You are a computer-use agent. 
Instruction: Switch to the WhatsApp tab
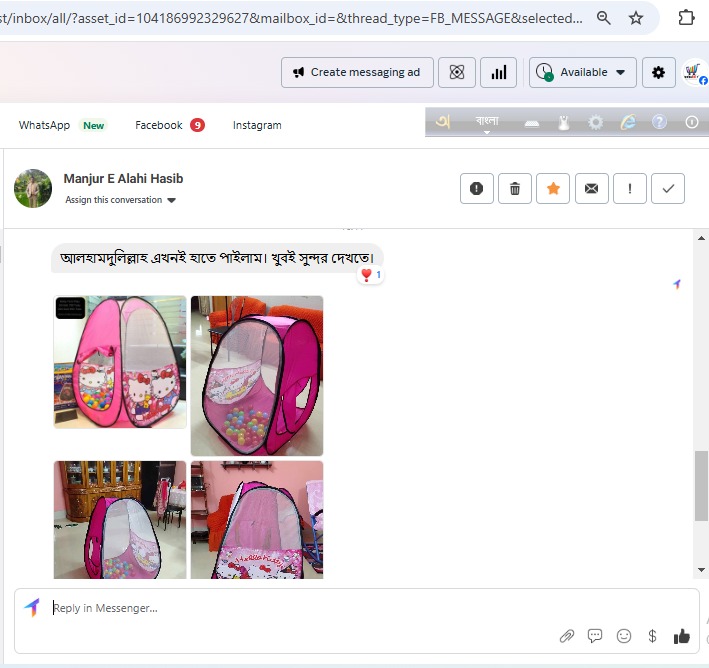coord(45,125)
